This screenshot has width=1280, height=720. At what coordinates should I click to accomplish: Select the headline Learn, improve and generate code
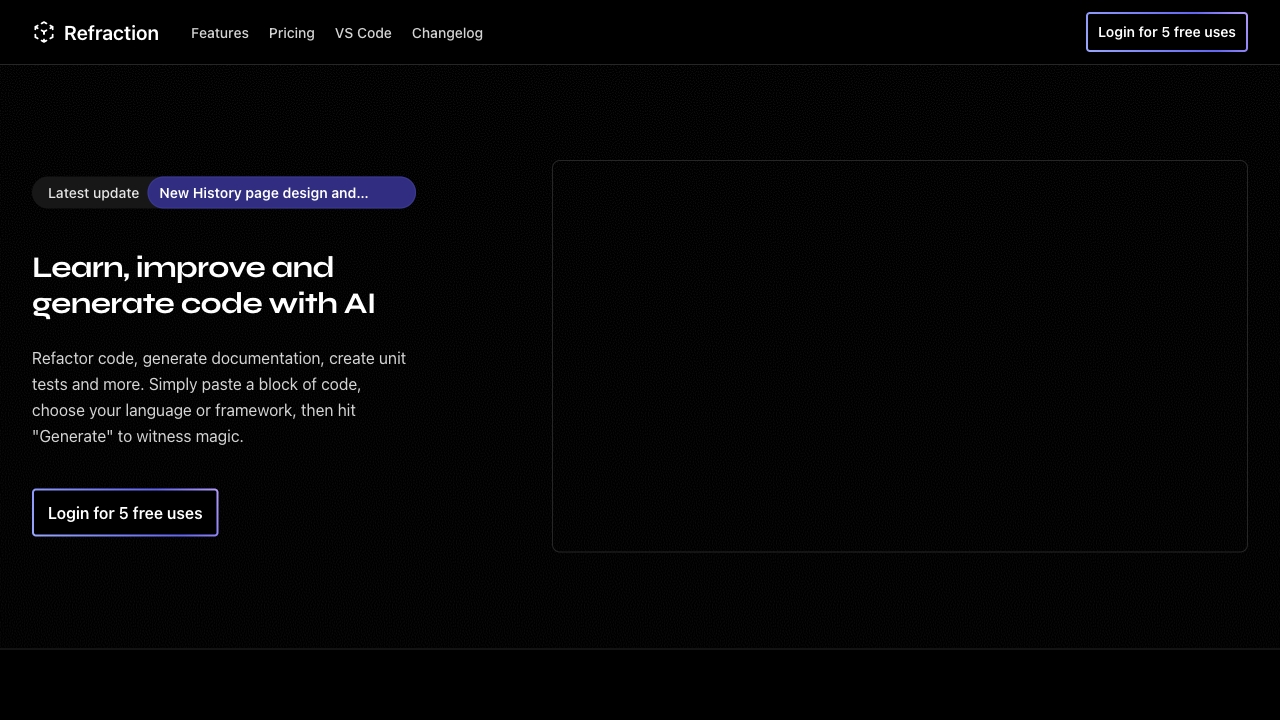point(203,285)
